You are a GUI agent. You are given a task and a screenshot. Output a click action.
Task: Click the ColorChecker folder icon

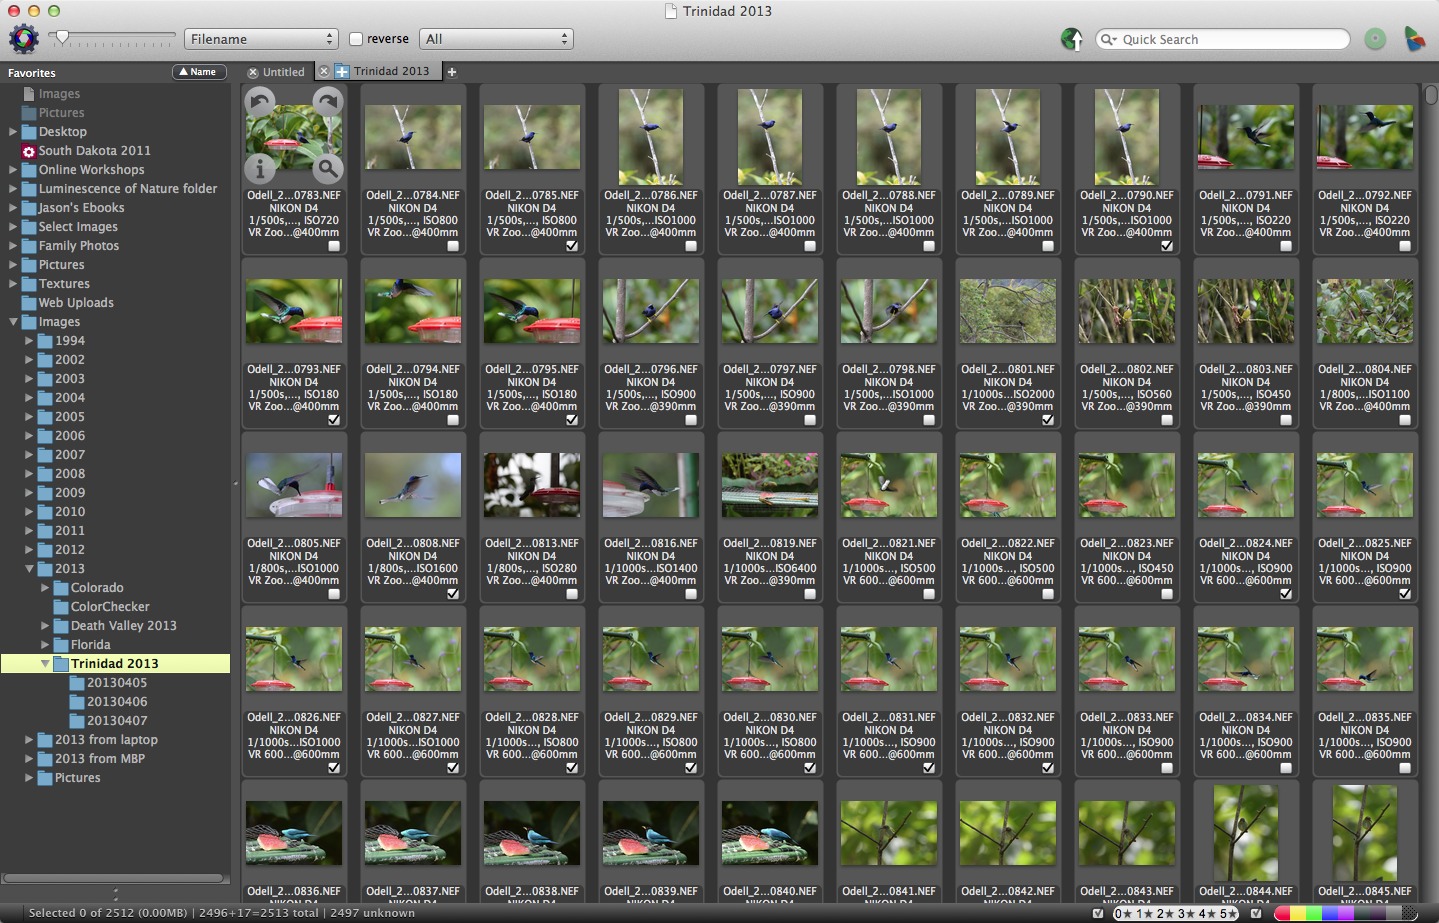(61, 607)
